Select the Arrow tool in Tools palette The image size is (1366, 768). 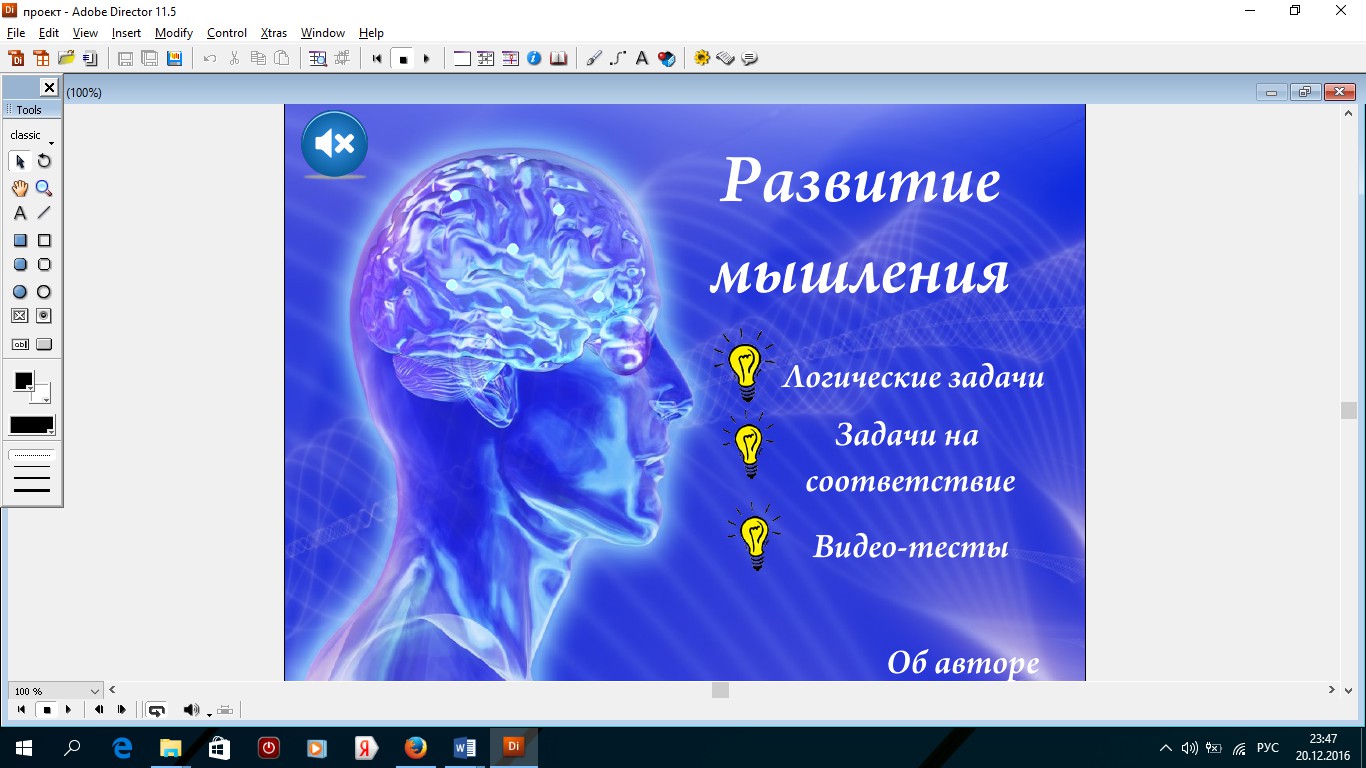[20, 161]
